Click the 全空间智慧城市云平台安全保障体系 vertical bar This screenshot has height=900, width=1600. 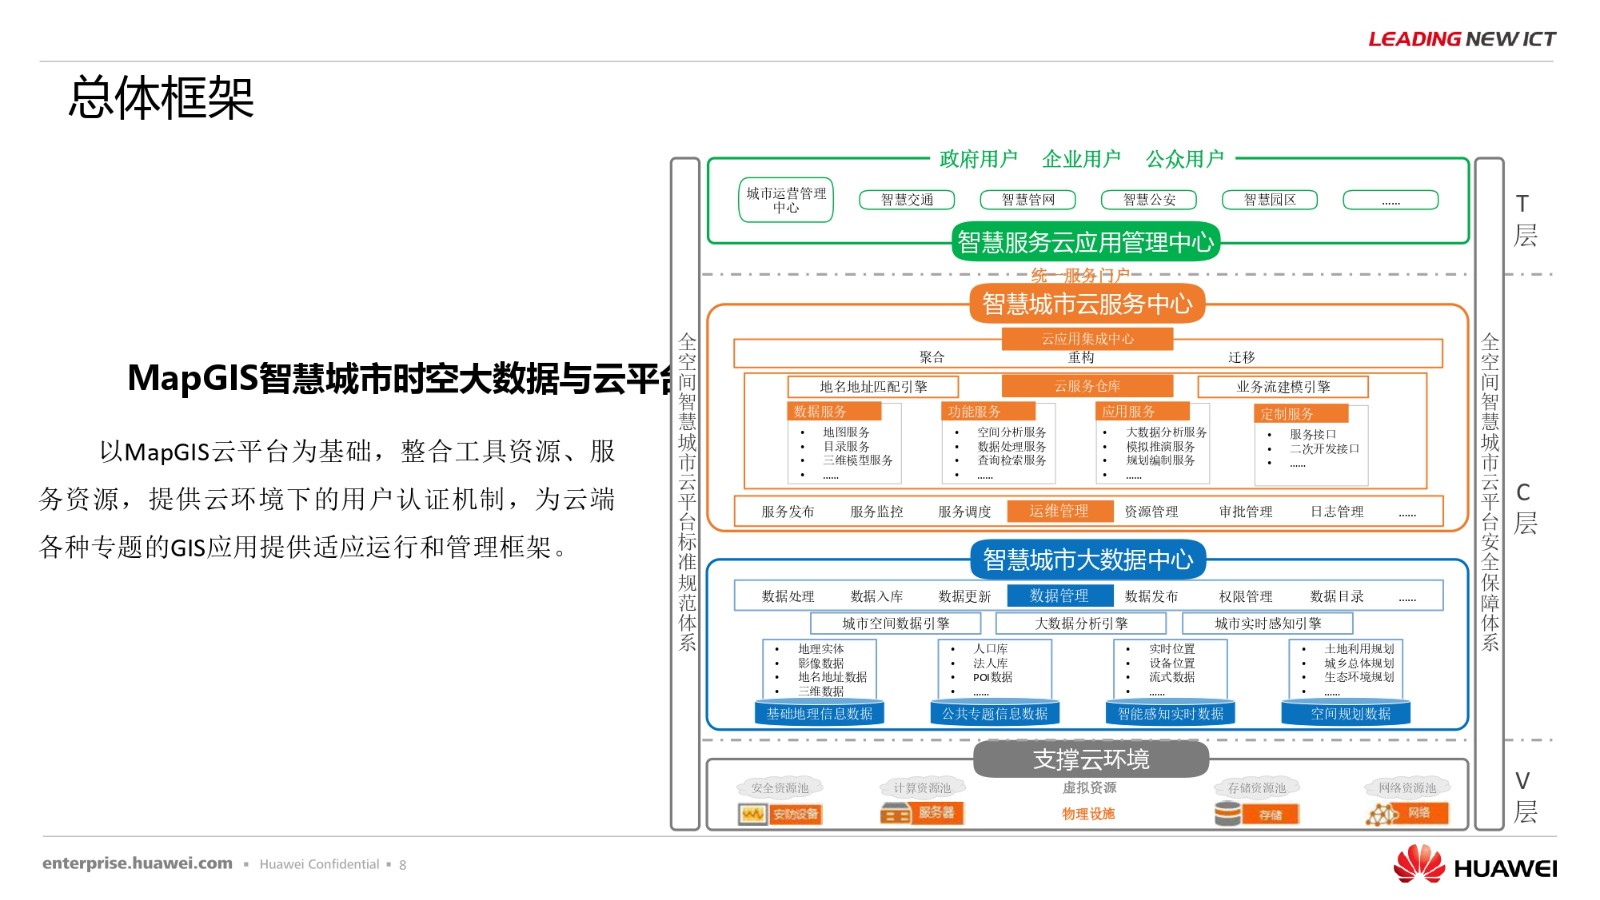(x=1490, y=494)
